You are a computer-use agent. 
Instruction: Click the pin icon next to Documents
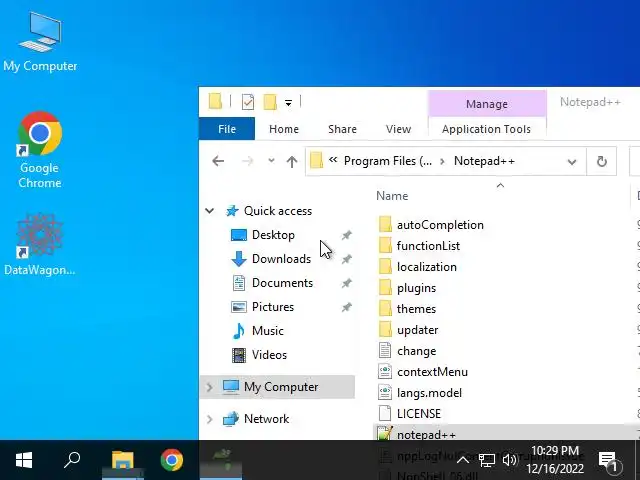(347, 283)
